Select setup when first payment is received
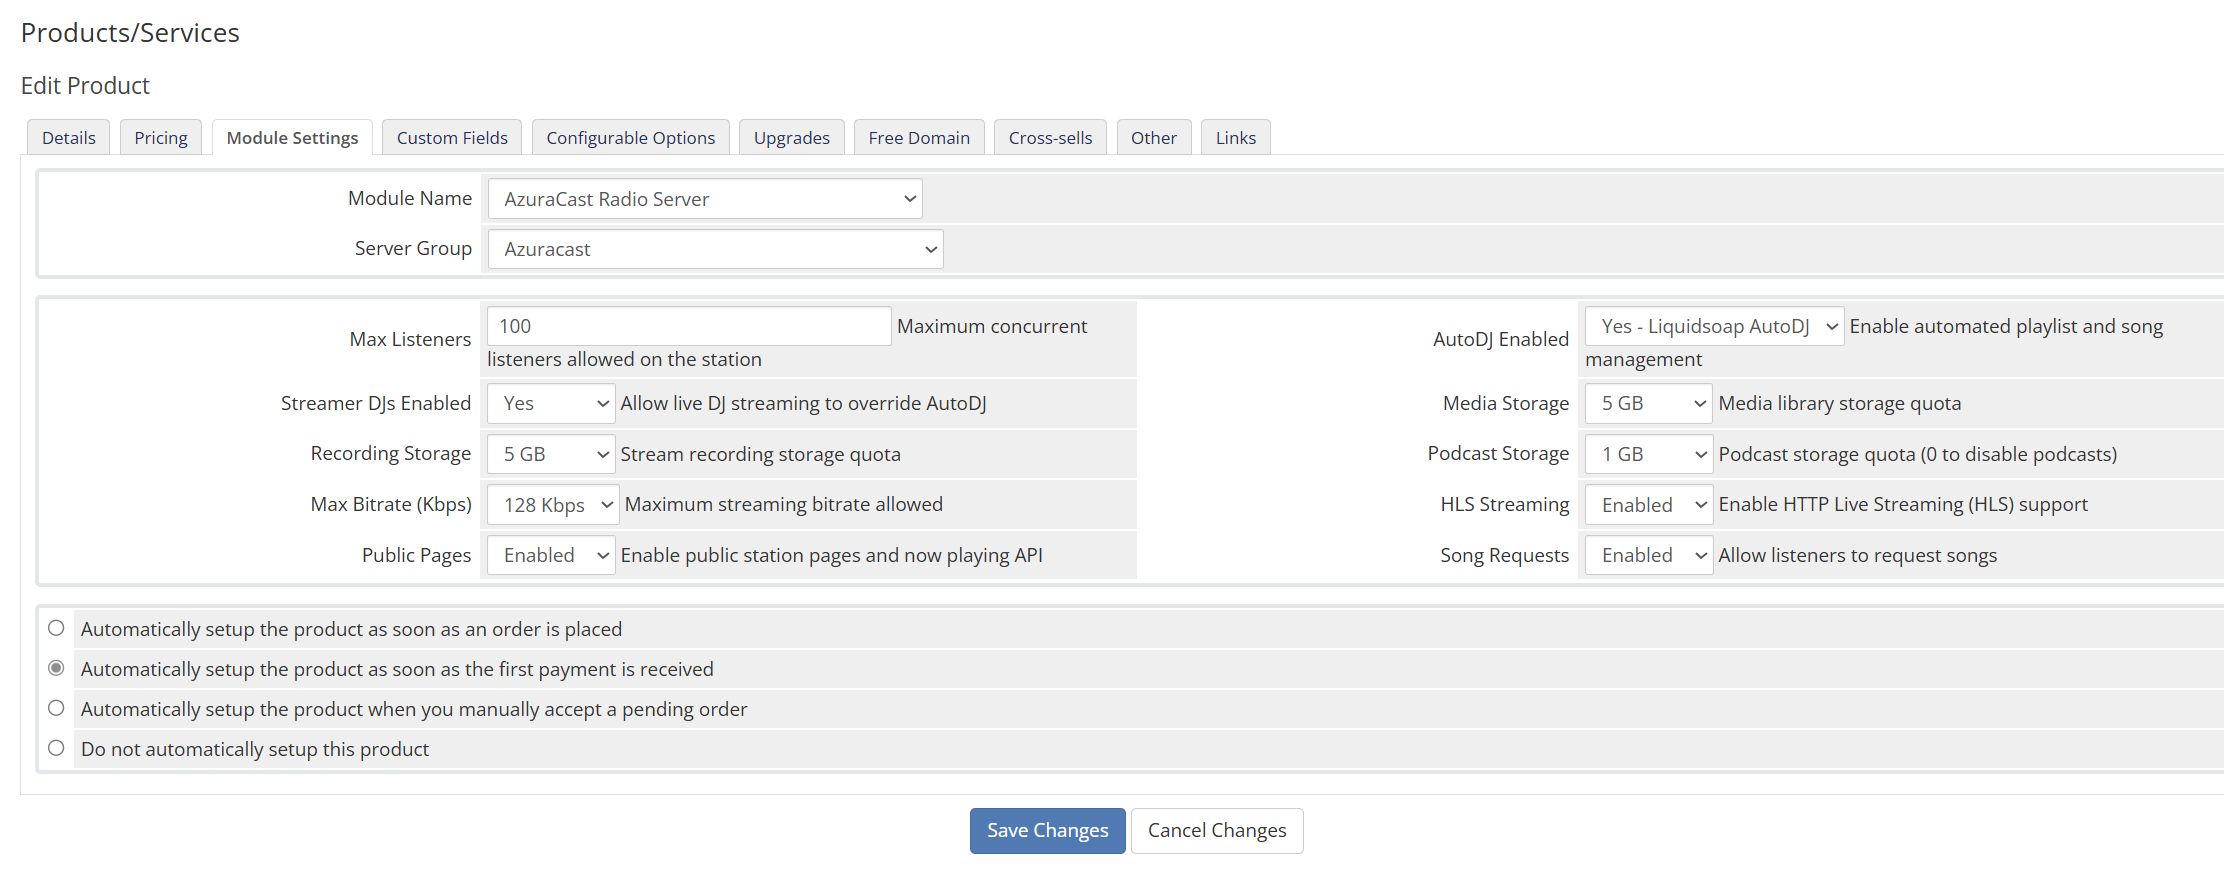This screenshot has height=874, width=2224. (57, 668)
